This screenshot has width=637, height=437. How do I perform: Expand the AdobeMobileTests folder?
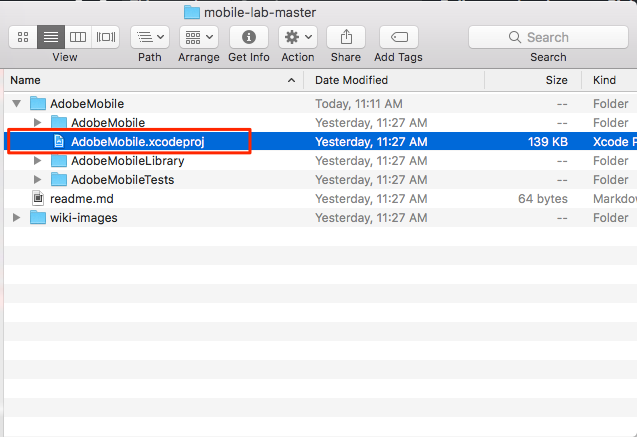pos(37,180)
